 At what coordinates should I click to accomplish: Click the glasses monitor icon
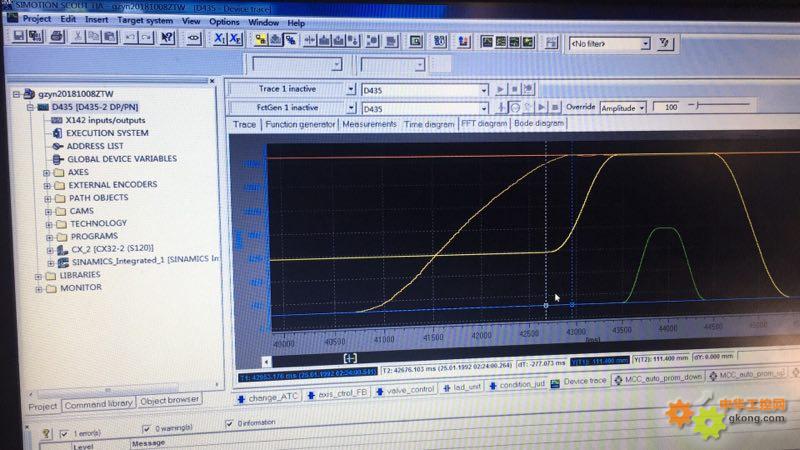[193, 38]
